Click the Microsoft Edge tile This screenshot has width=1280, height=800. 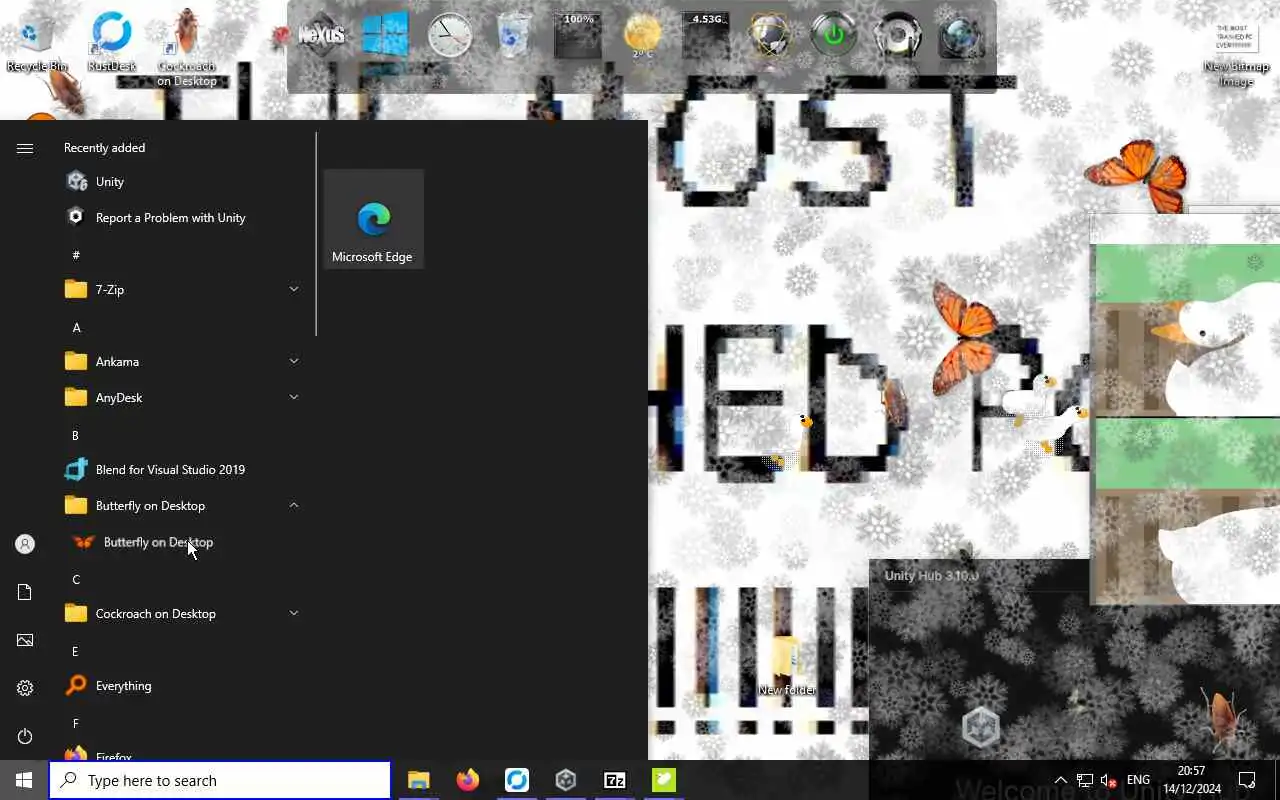374,220
